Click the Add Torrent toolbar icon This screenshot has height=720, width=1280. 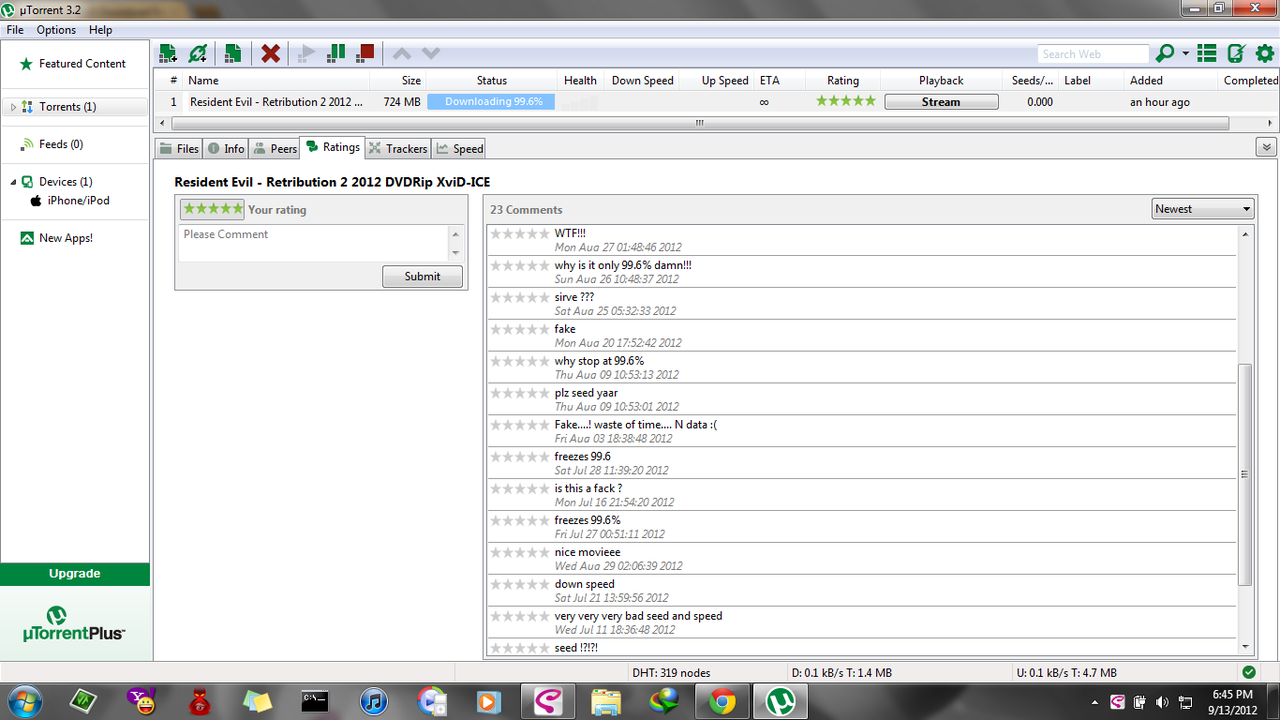point(168,53)
